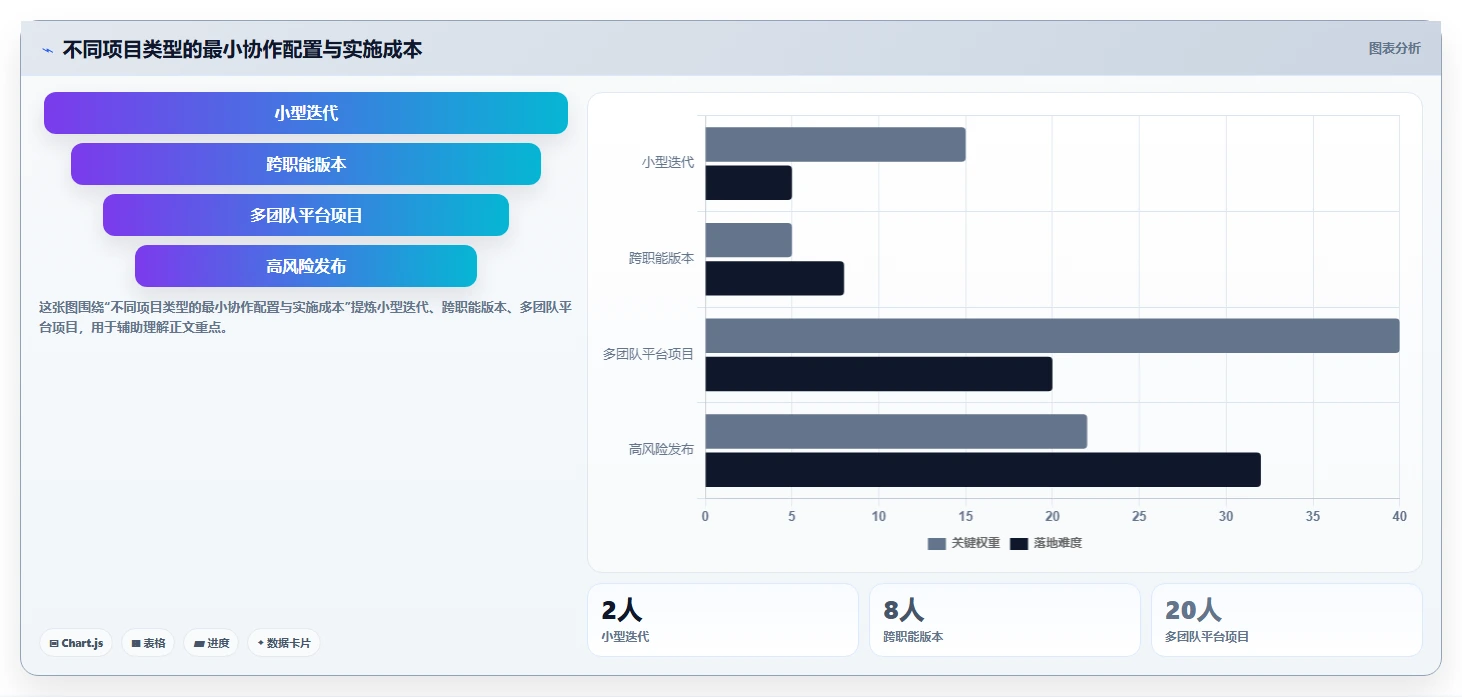Click the title 不同项目类型的最小协作配置与实施成本

click(242, 49)
